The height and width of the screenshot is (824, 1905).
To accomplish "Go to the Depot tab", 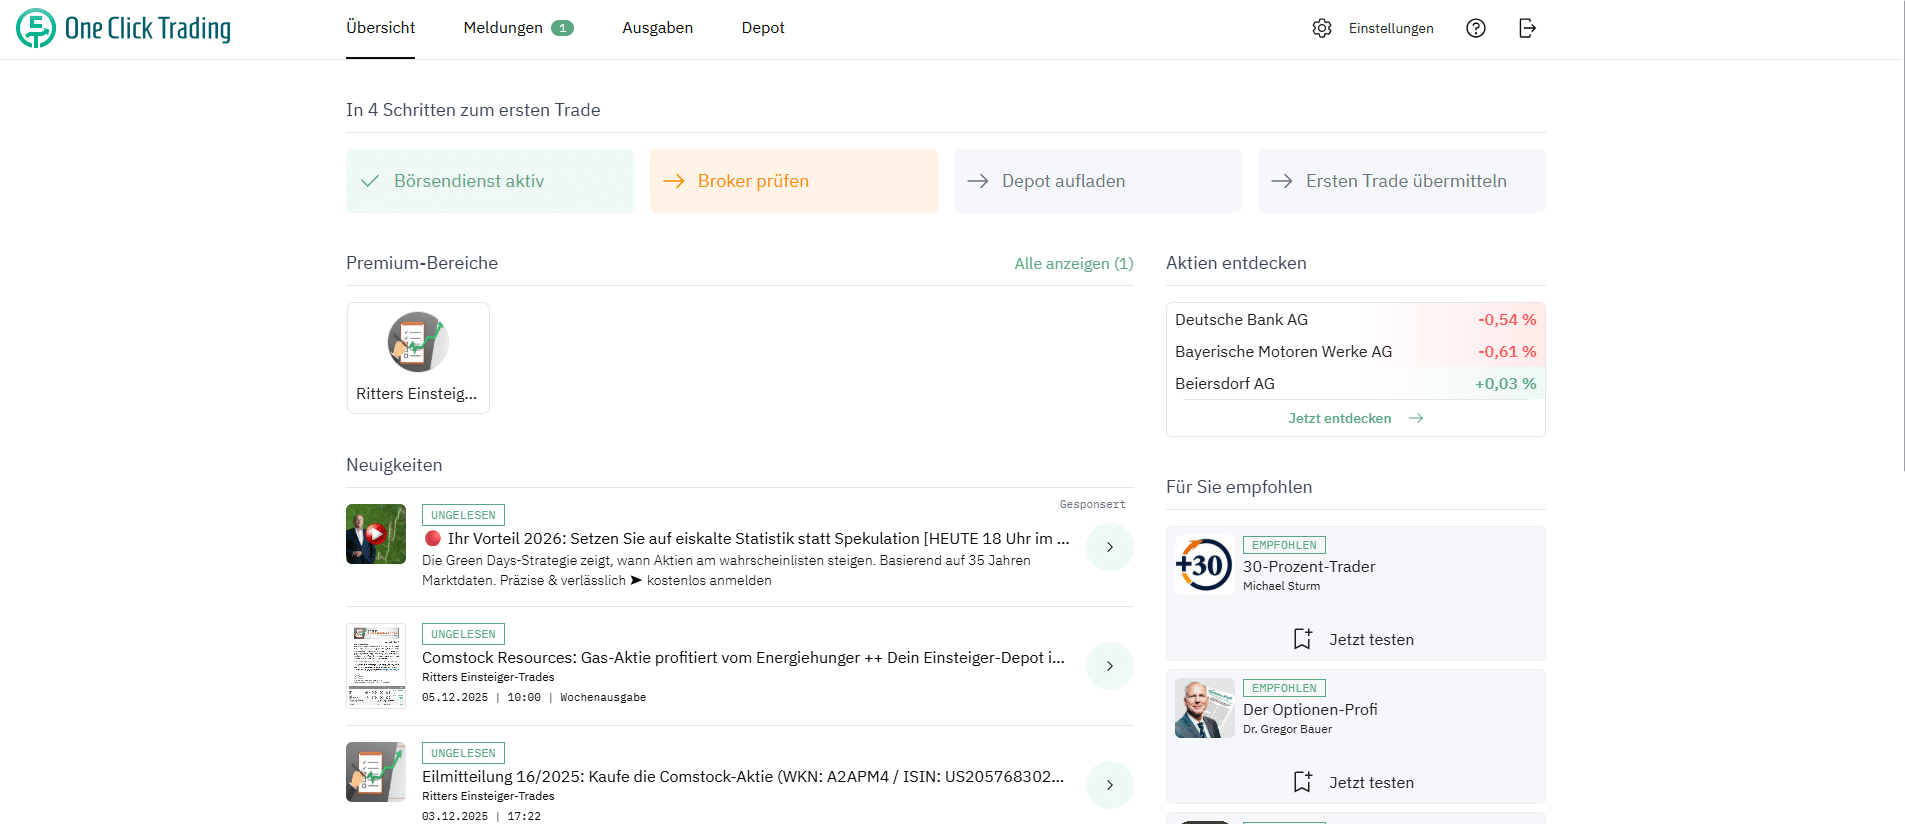I will point(762,28).
